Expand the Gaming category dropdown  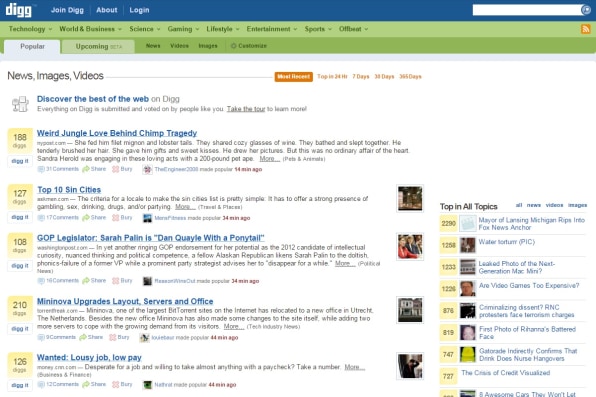[x=183, y=29]
